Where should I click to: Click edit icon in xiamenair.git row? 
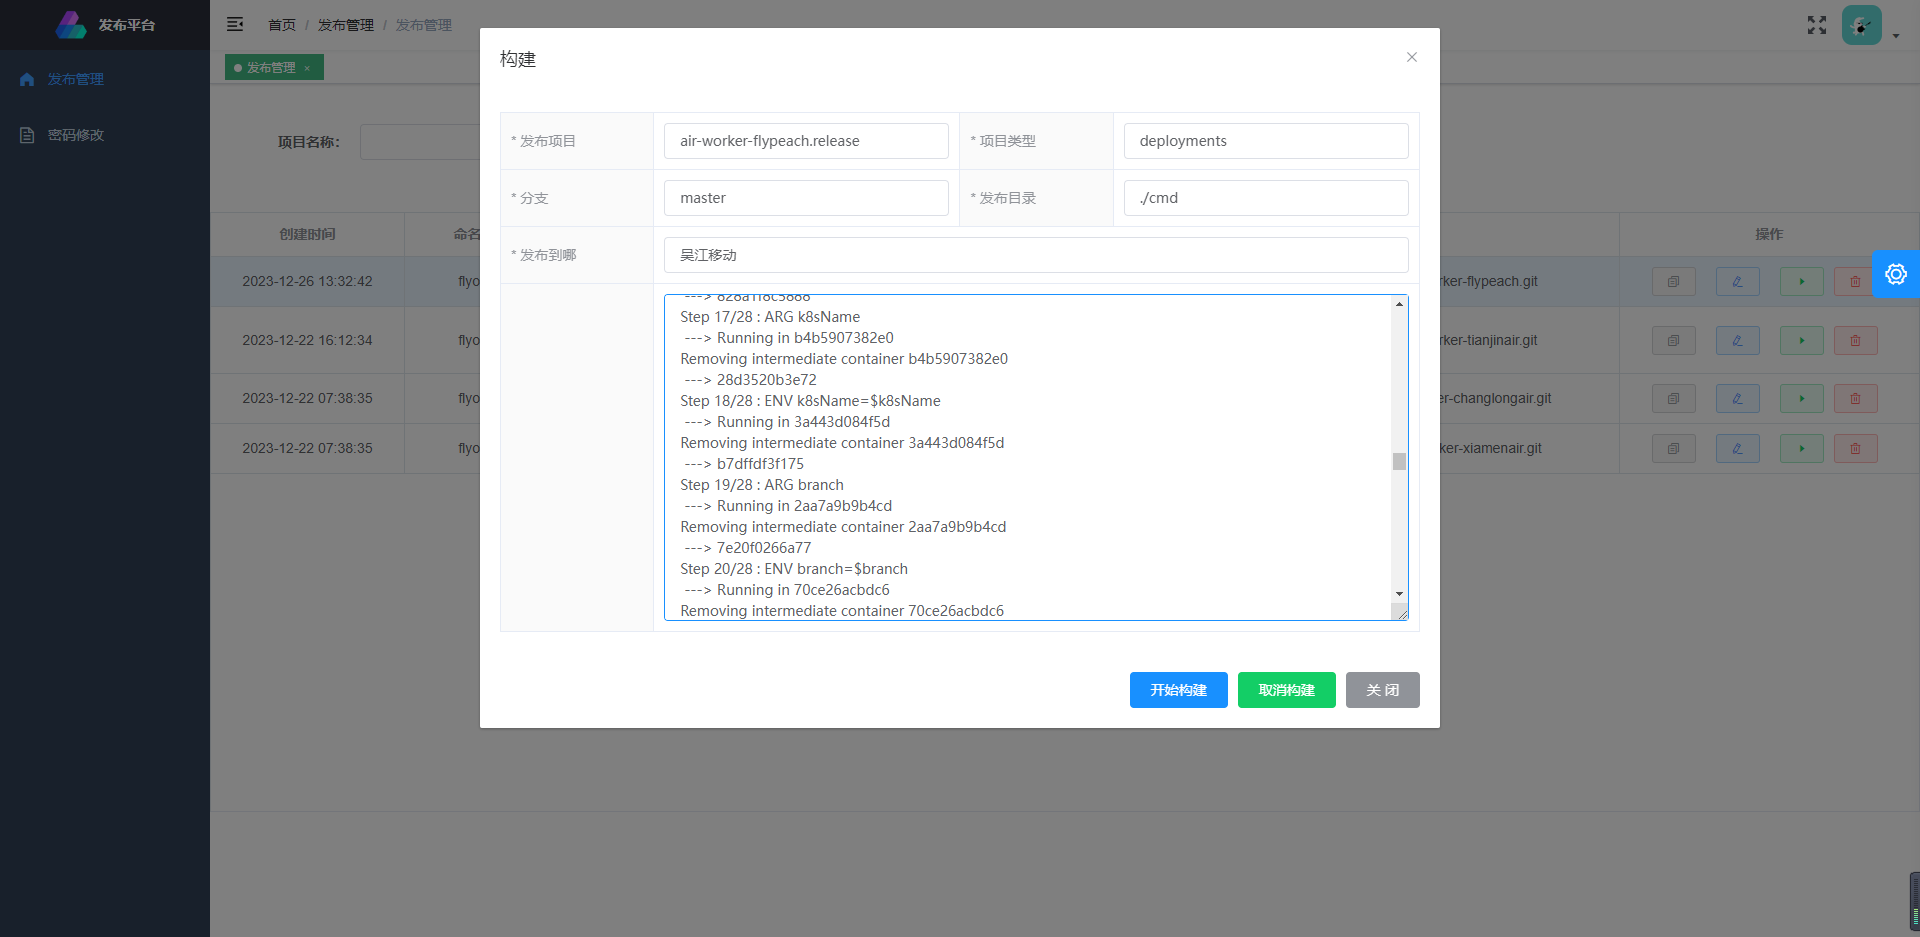1737,448
